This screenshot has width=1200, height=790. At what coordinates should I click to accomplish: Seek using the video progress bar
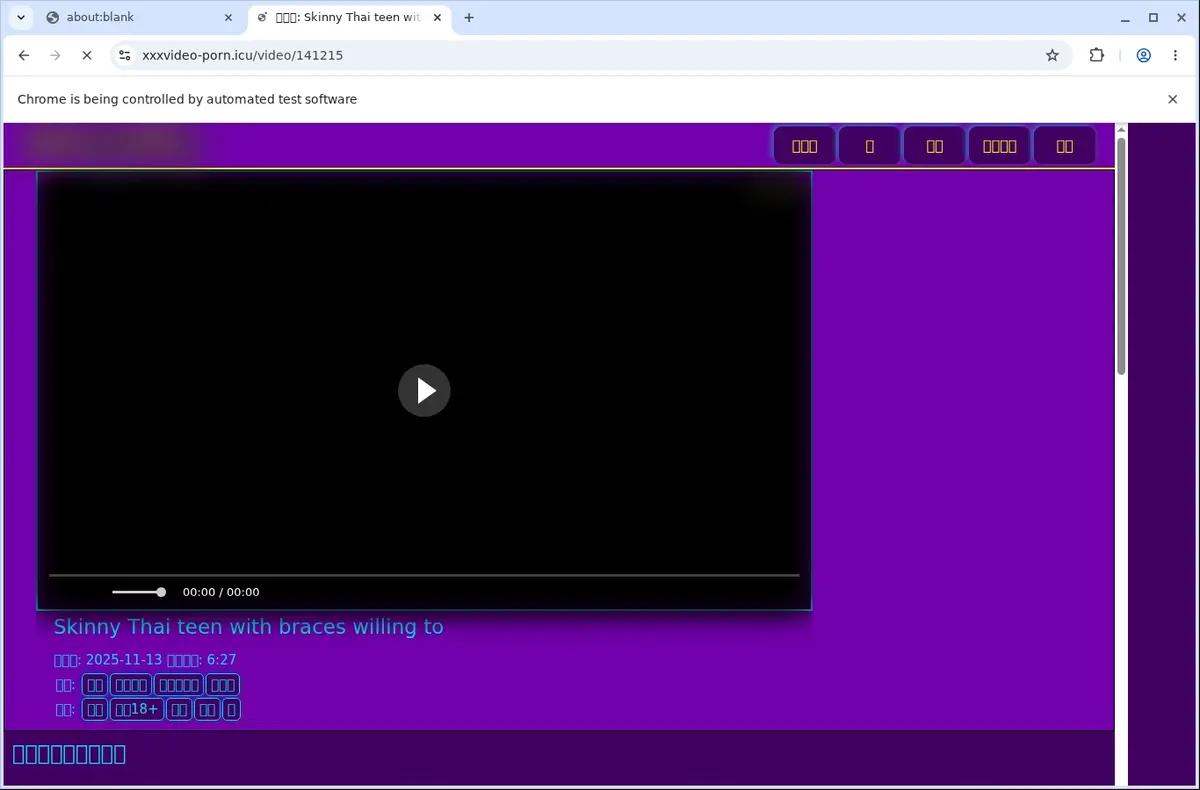coord(424,575)
